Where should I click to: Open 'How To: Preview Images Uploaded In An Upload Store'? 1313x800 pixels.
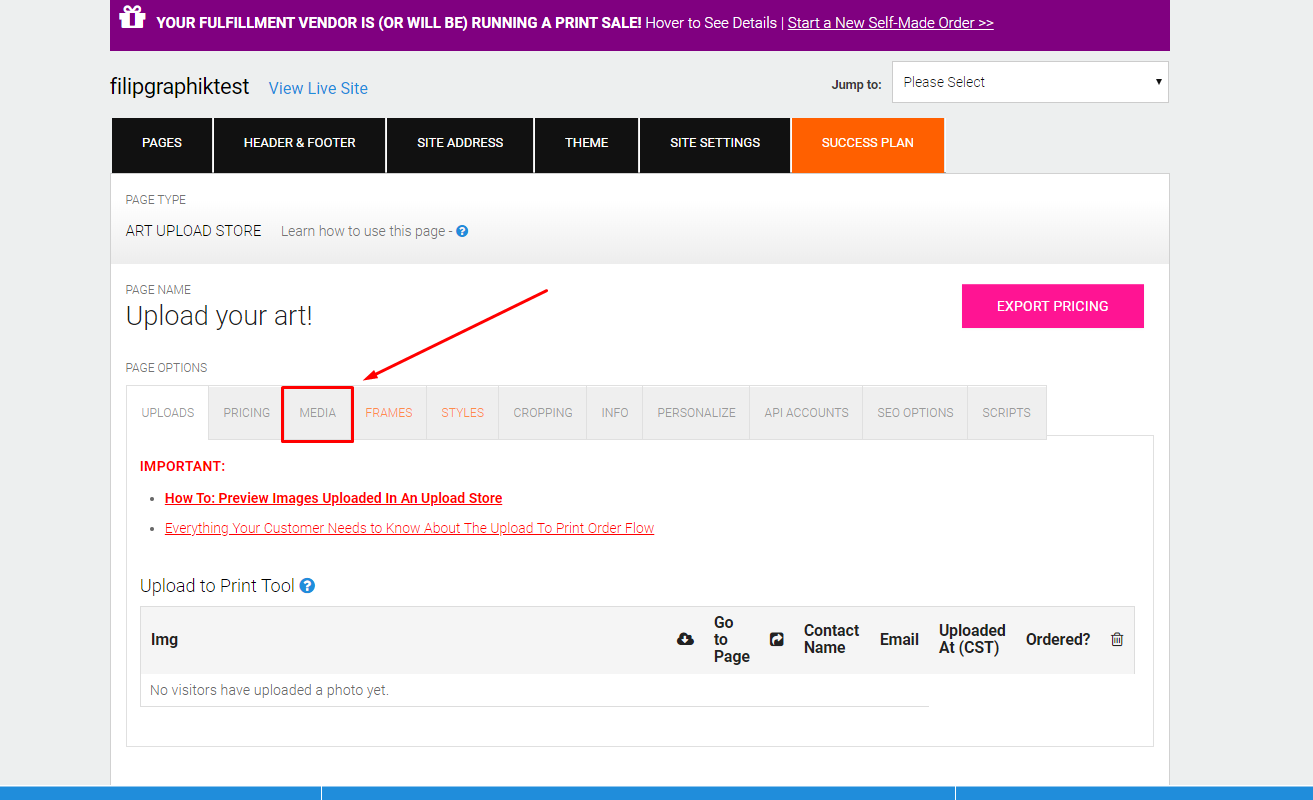click(333, 498)
